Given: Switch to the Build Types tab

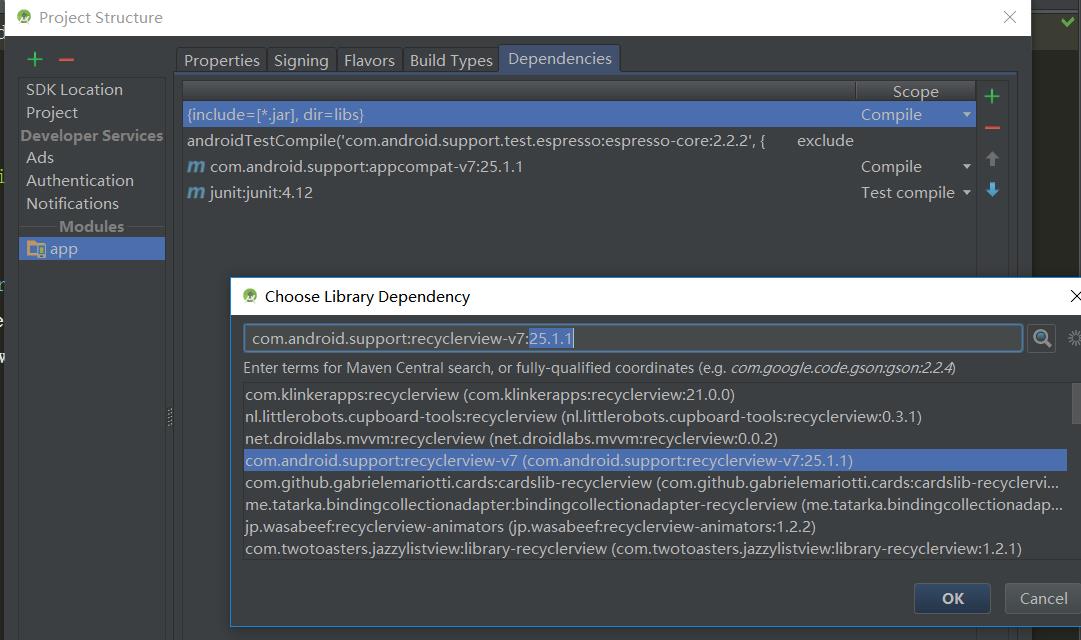Looking at the screenshot, I should click(451, 60).
